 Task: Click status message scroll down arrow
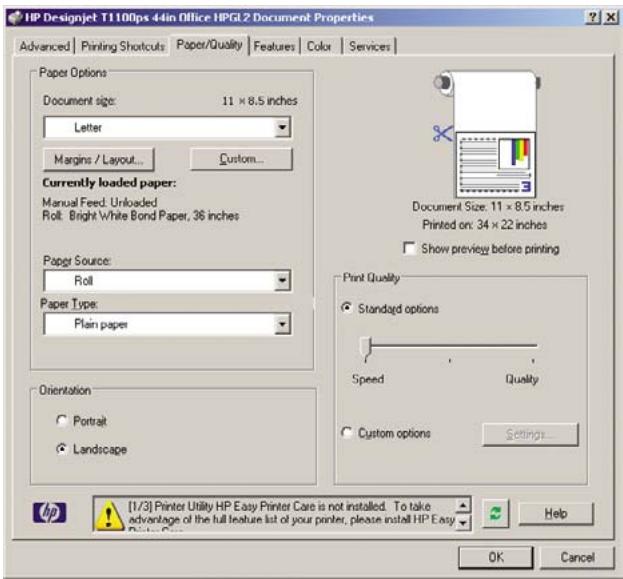click(462, 523)
